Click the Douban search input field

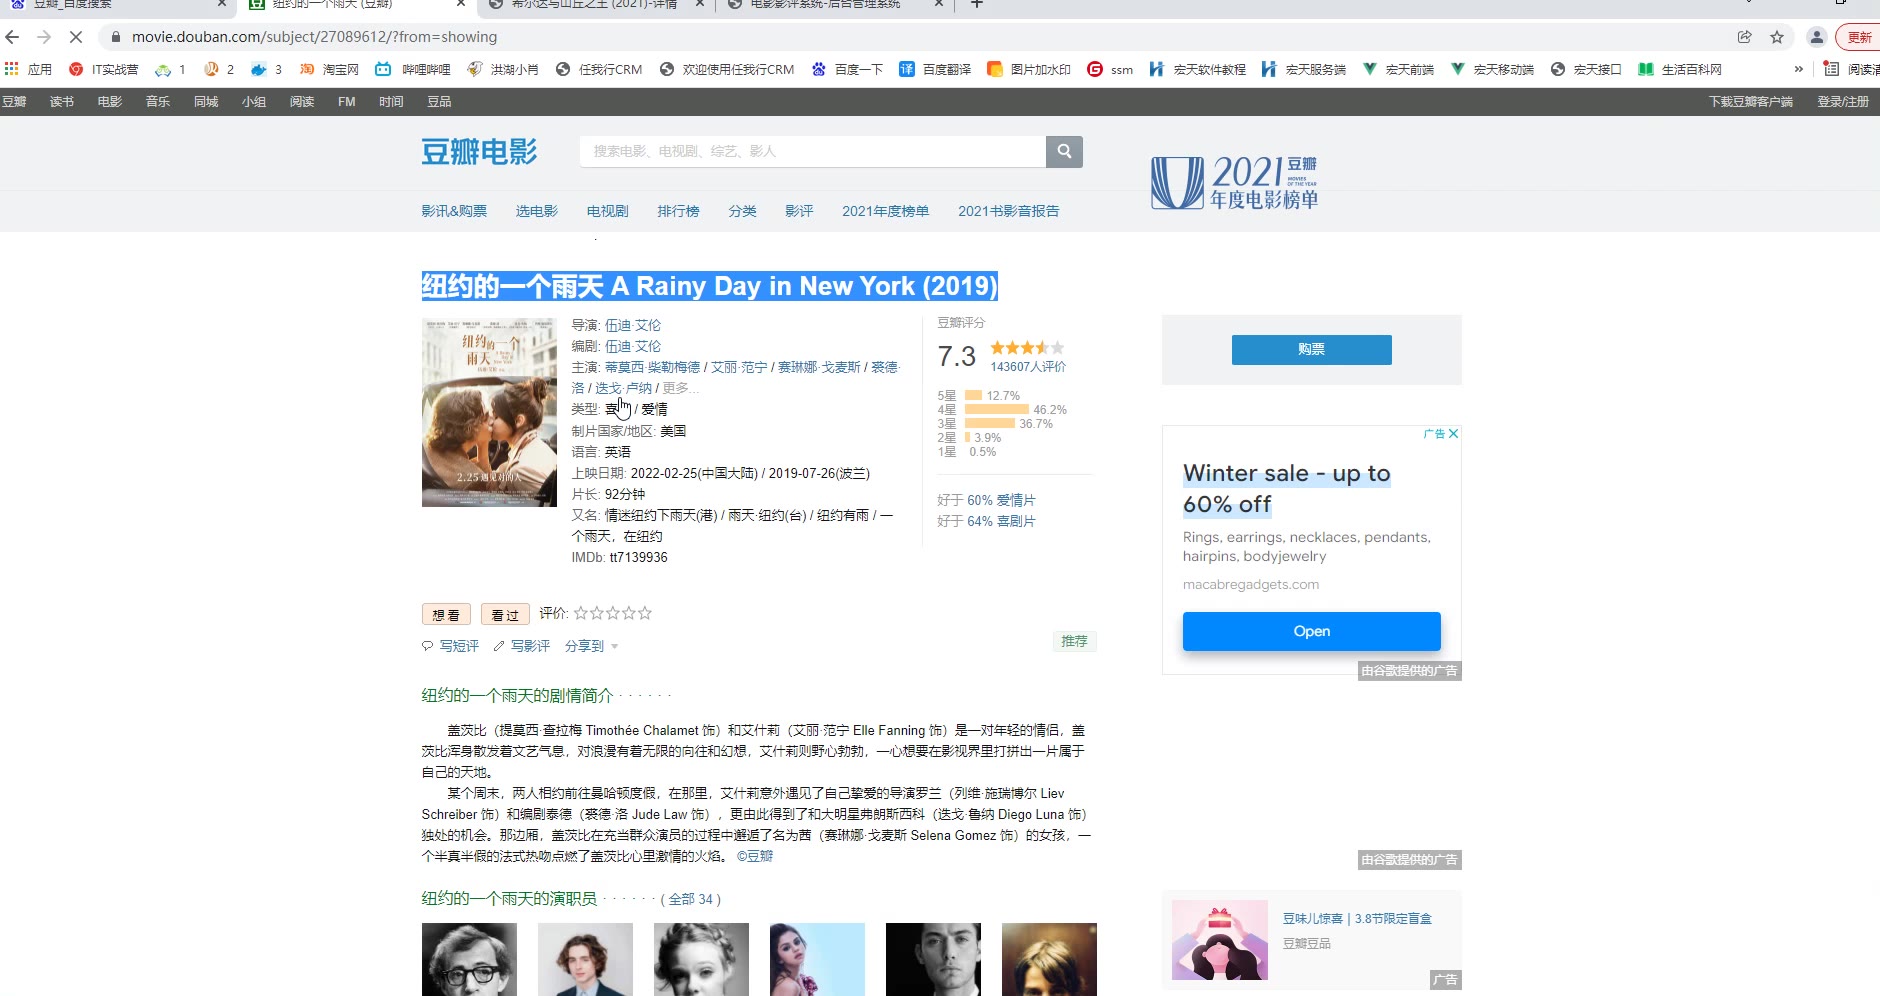coord(812,151)
